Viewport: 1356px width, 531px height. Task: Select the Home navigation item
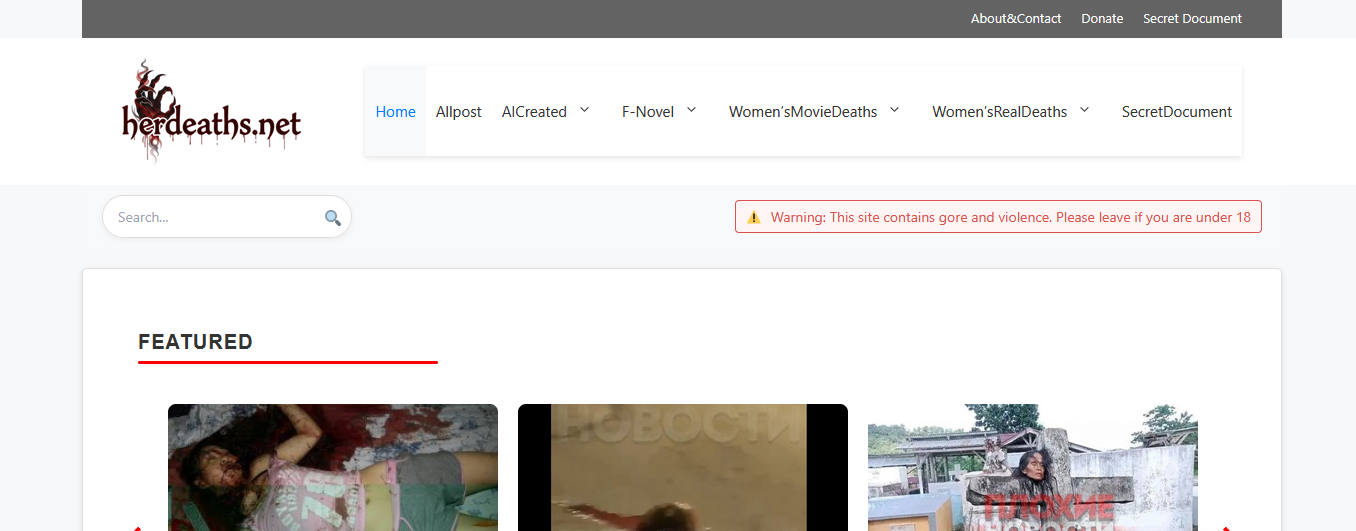point(395,112)
